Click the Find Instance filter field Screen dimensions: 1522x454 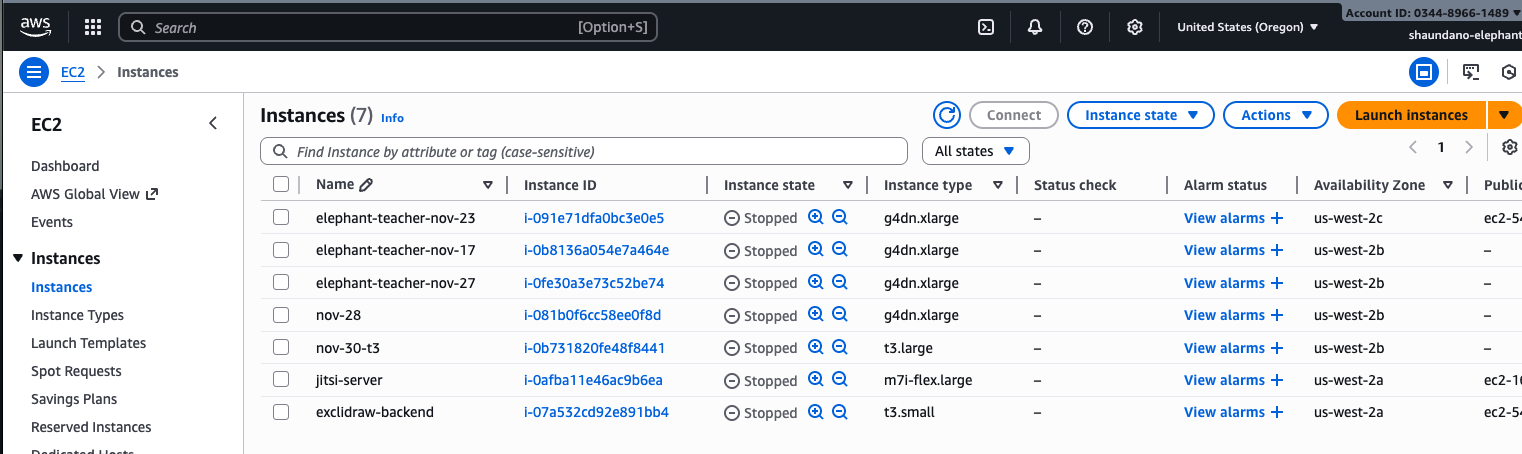[584, 152]
